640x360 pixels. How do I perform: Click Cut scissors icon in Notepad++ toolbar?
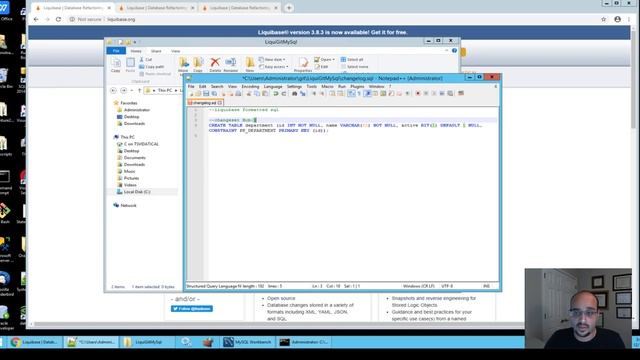(x=248, y=93)
